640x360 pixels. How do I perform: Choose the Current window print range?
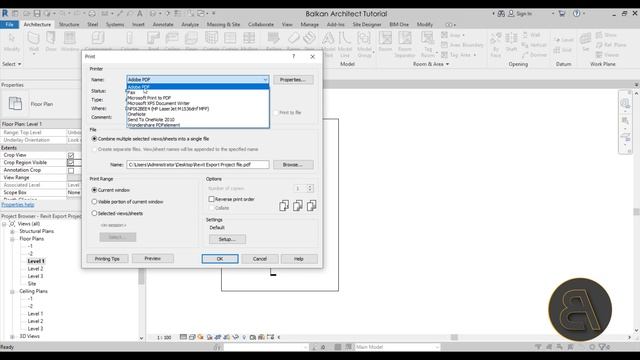click(x=94, y=190)
